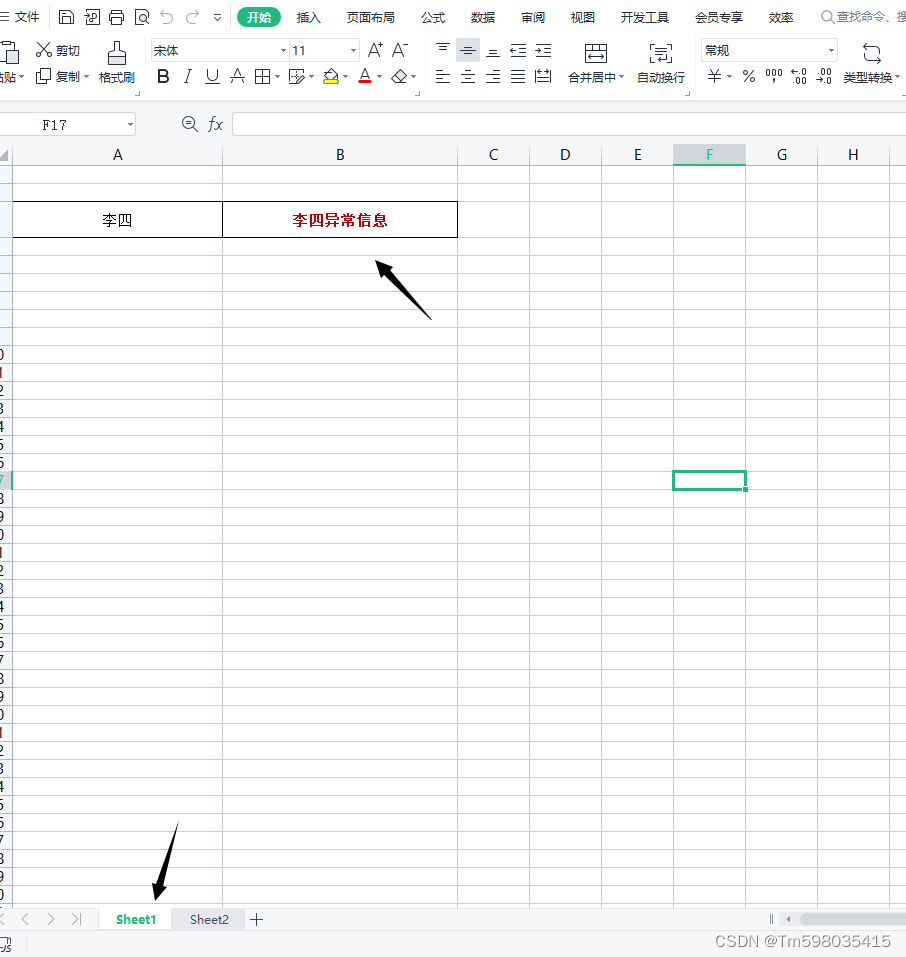Toggle horizontal center alignment

pos(468,76)
